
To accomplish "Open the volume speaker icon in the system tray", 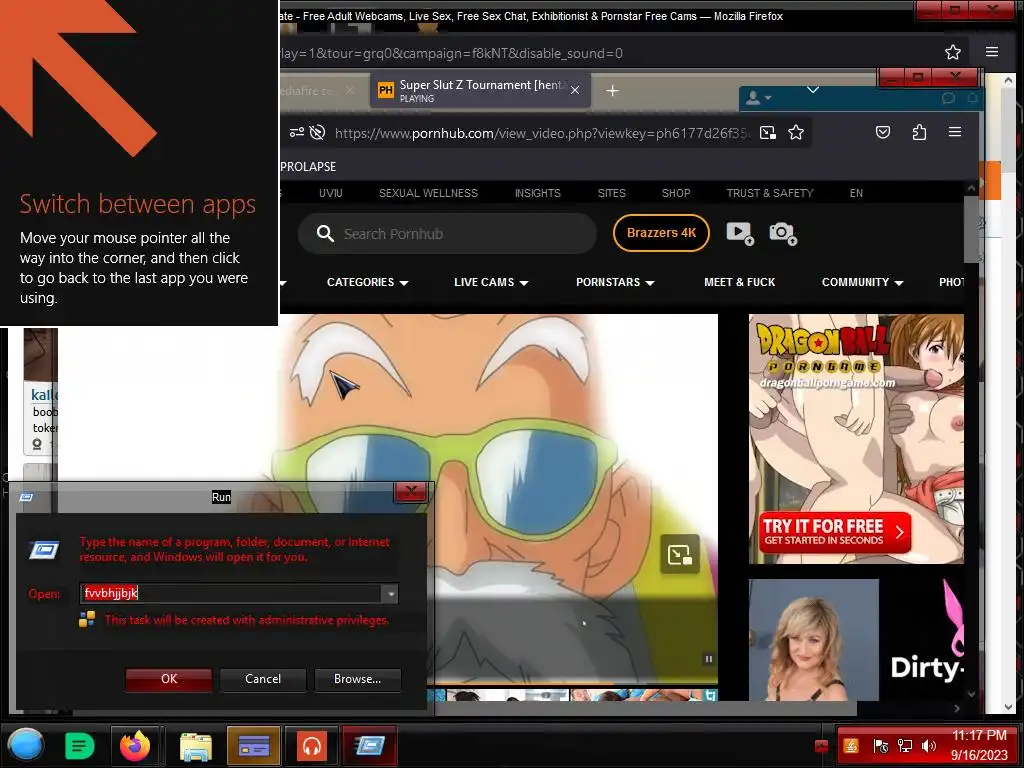I will pyautogui.click(x=928, y=746).
